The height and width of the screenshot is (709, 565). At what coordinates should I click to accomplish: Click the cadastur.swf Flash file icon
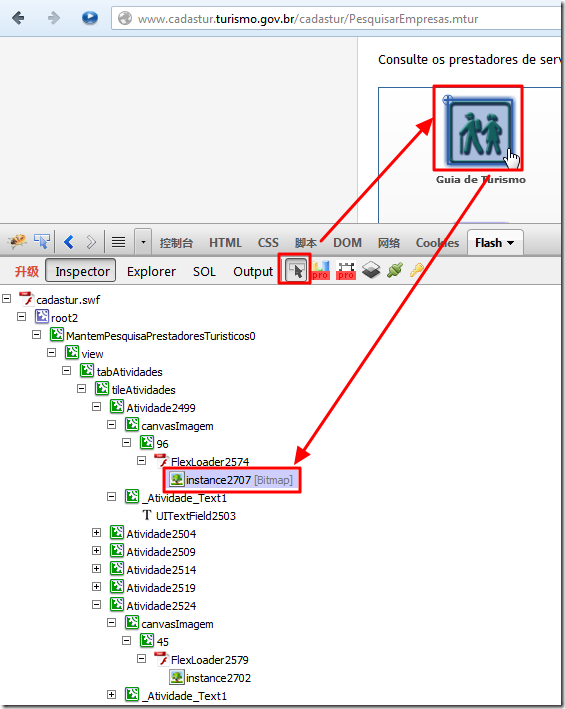(26, 298)
